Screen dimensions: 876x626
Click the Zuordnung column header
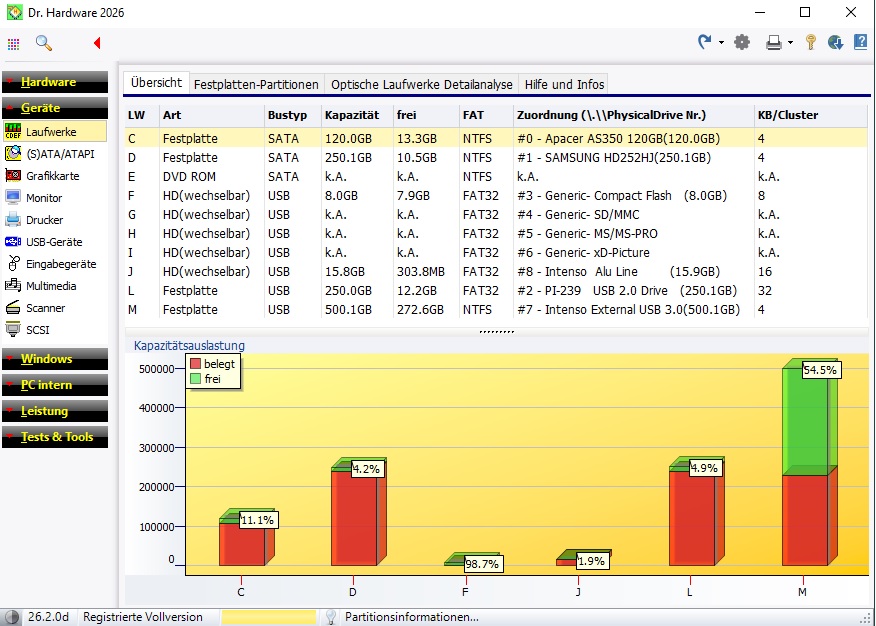pos(633,115)
